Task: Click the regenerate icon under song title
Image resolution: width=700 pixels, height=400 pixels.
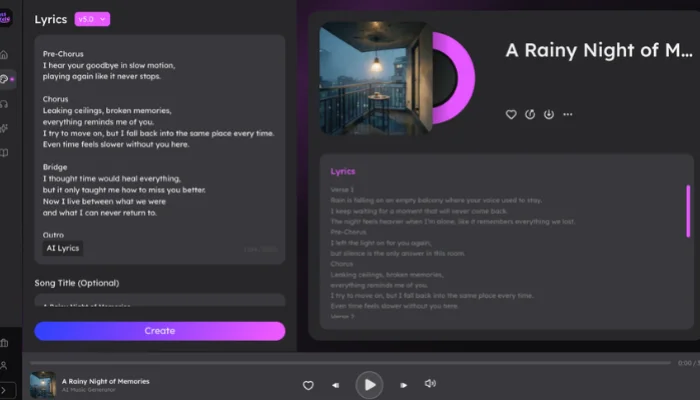Action: (x=530, y=114)
